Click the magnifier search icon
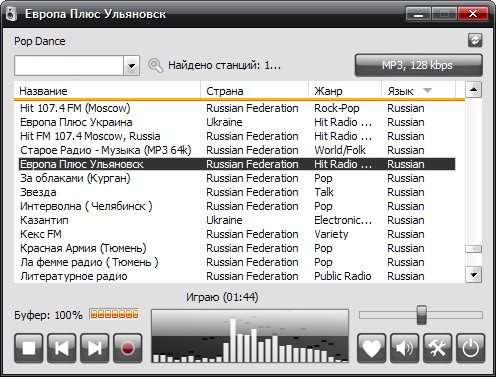 pyautogui.click(x=155, y=65)
